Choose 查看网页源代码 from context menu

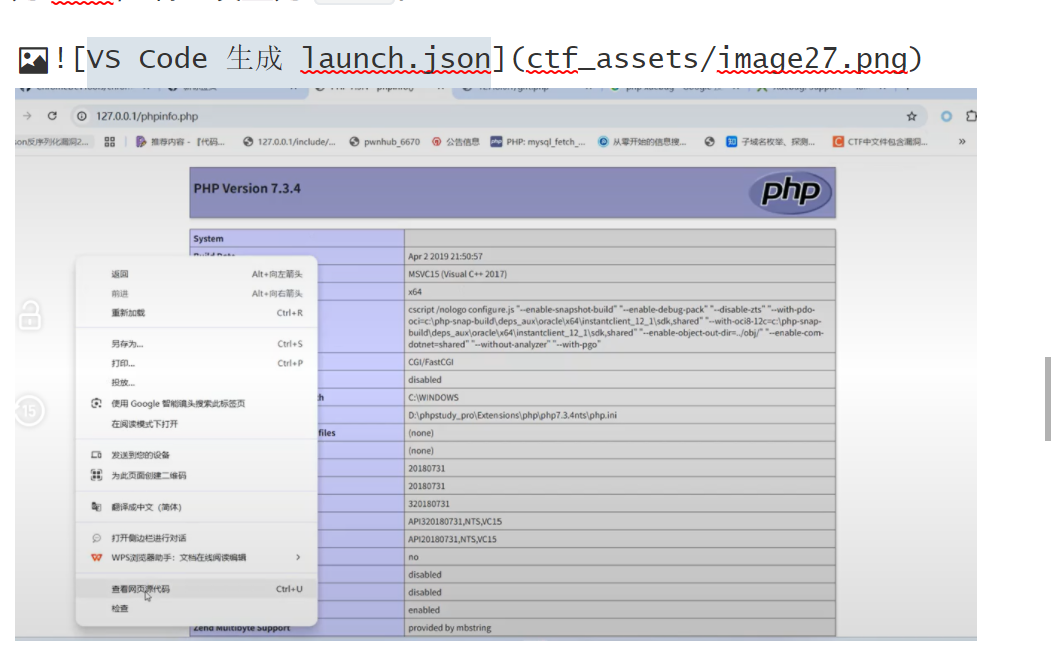196,589
